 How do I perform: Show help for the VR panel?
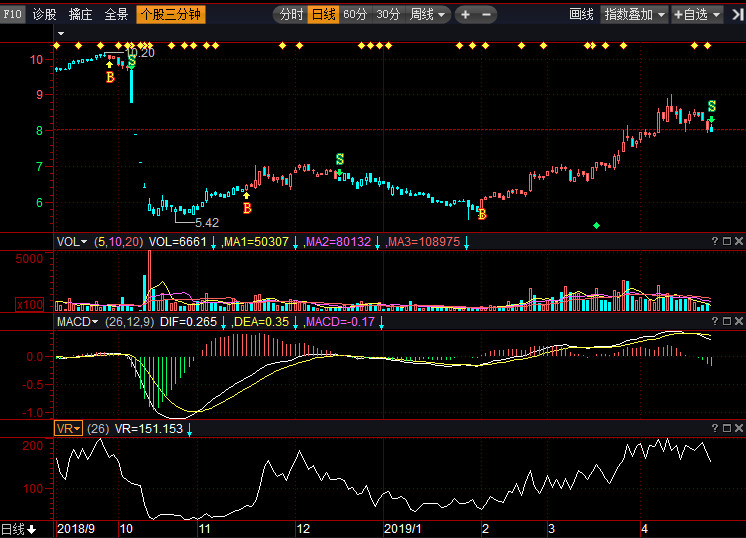tap(715, 428)
